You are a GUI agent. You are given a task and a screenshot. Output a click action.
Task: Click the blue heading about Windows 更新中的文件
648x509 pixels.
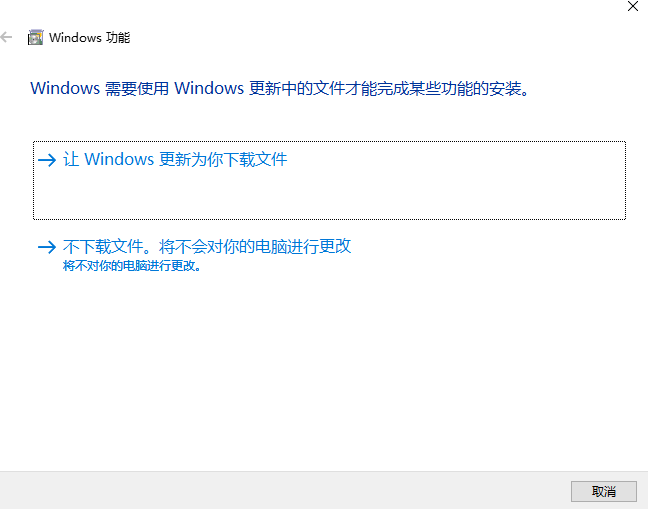point(280,88)
